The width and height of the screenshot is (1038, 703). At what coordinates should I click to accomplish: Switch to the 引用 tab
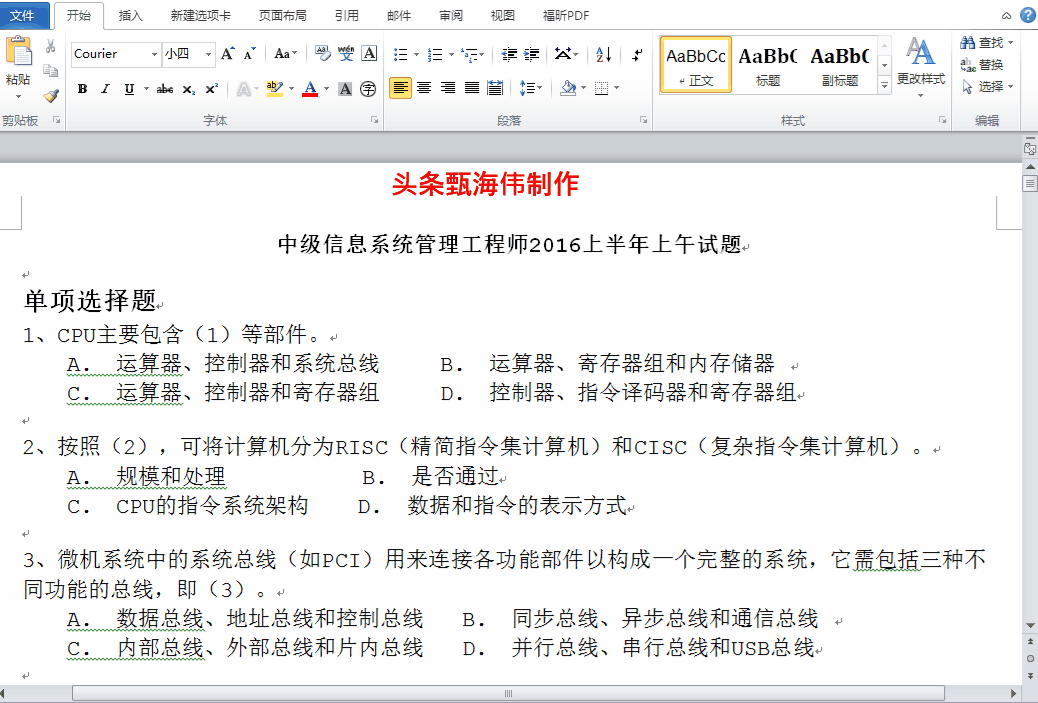pos(347,15)
